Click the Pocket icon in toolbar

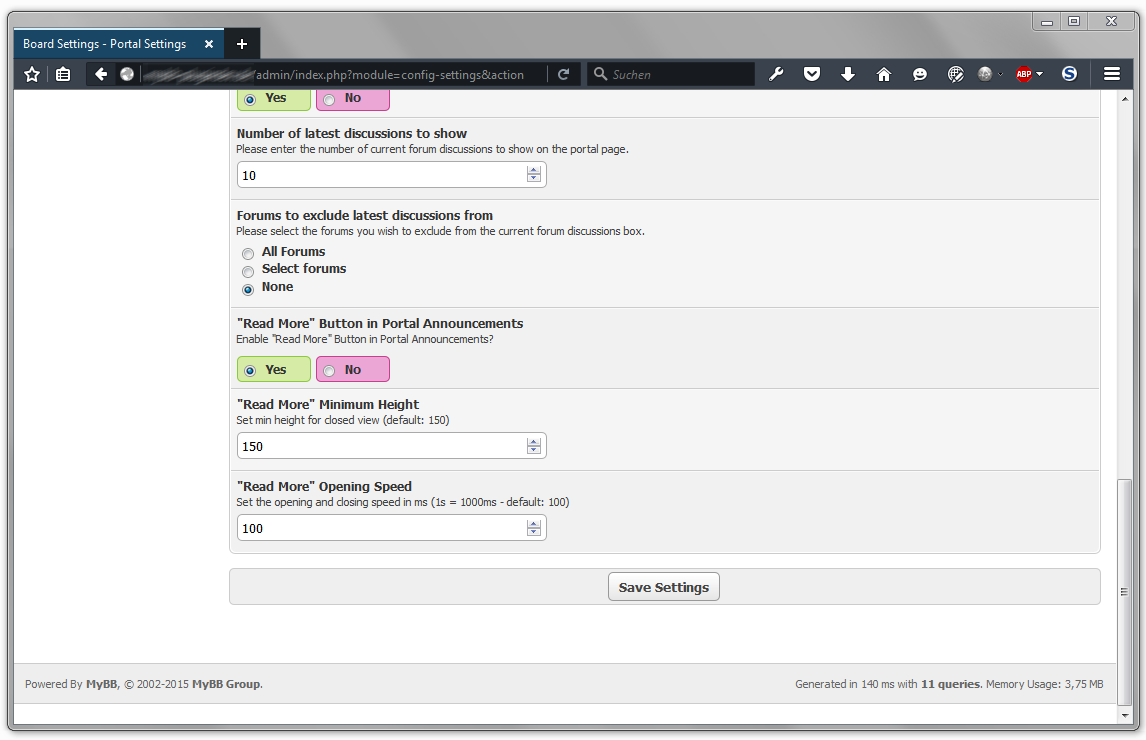coord(812,74)
